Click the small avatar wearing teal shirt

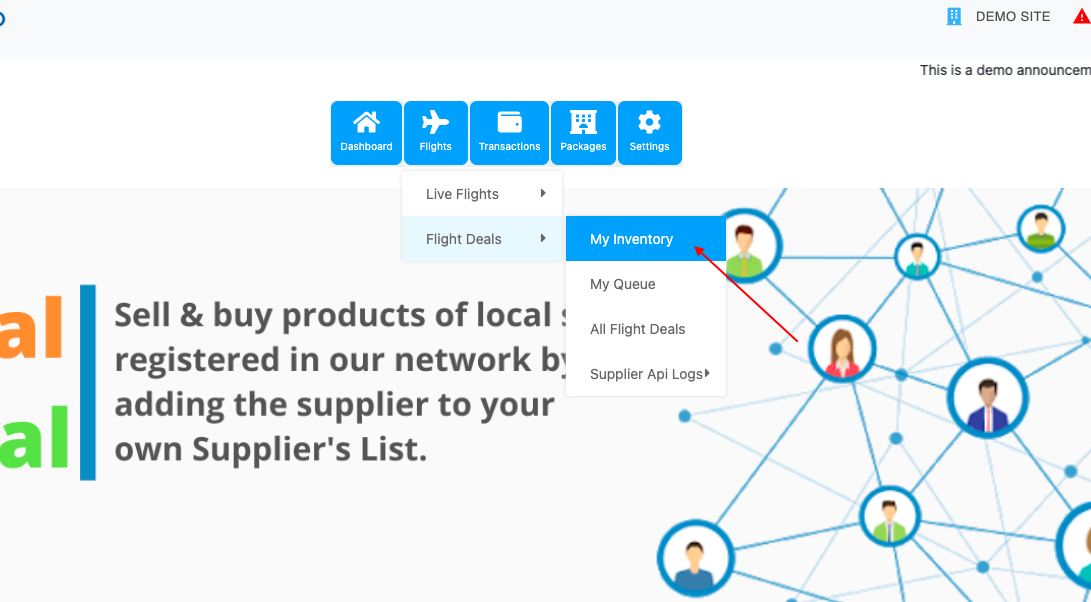pyautogui.click(x=916, y=257)
